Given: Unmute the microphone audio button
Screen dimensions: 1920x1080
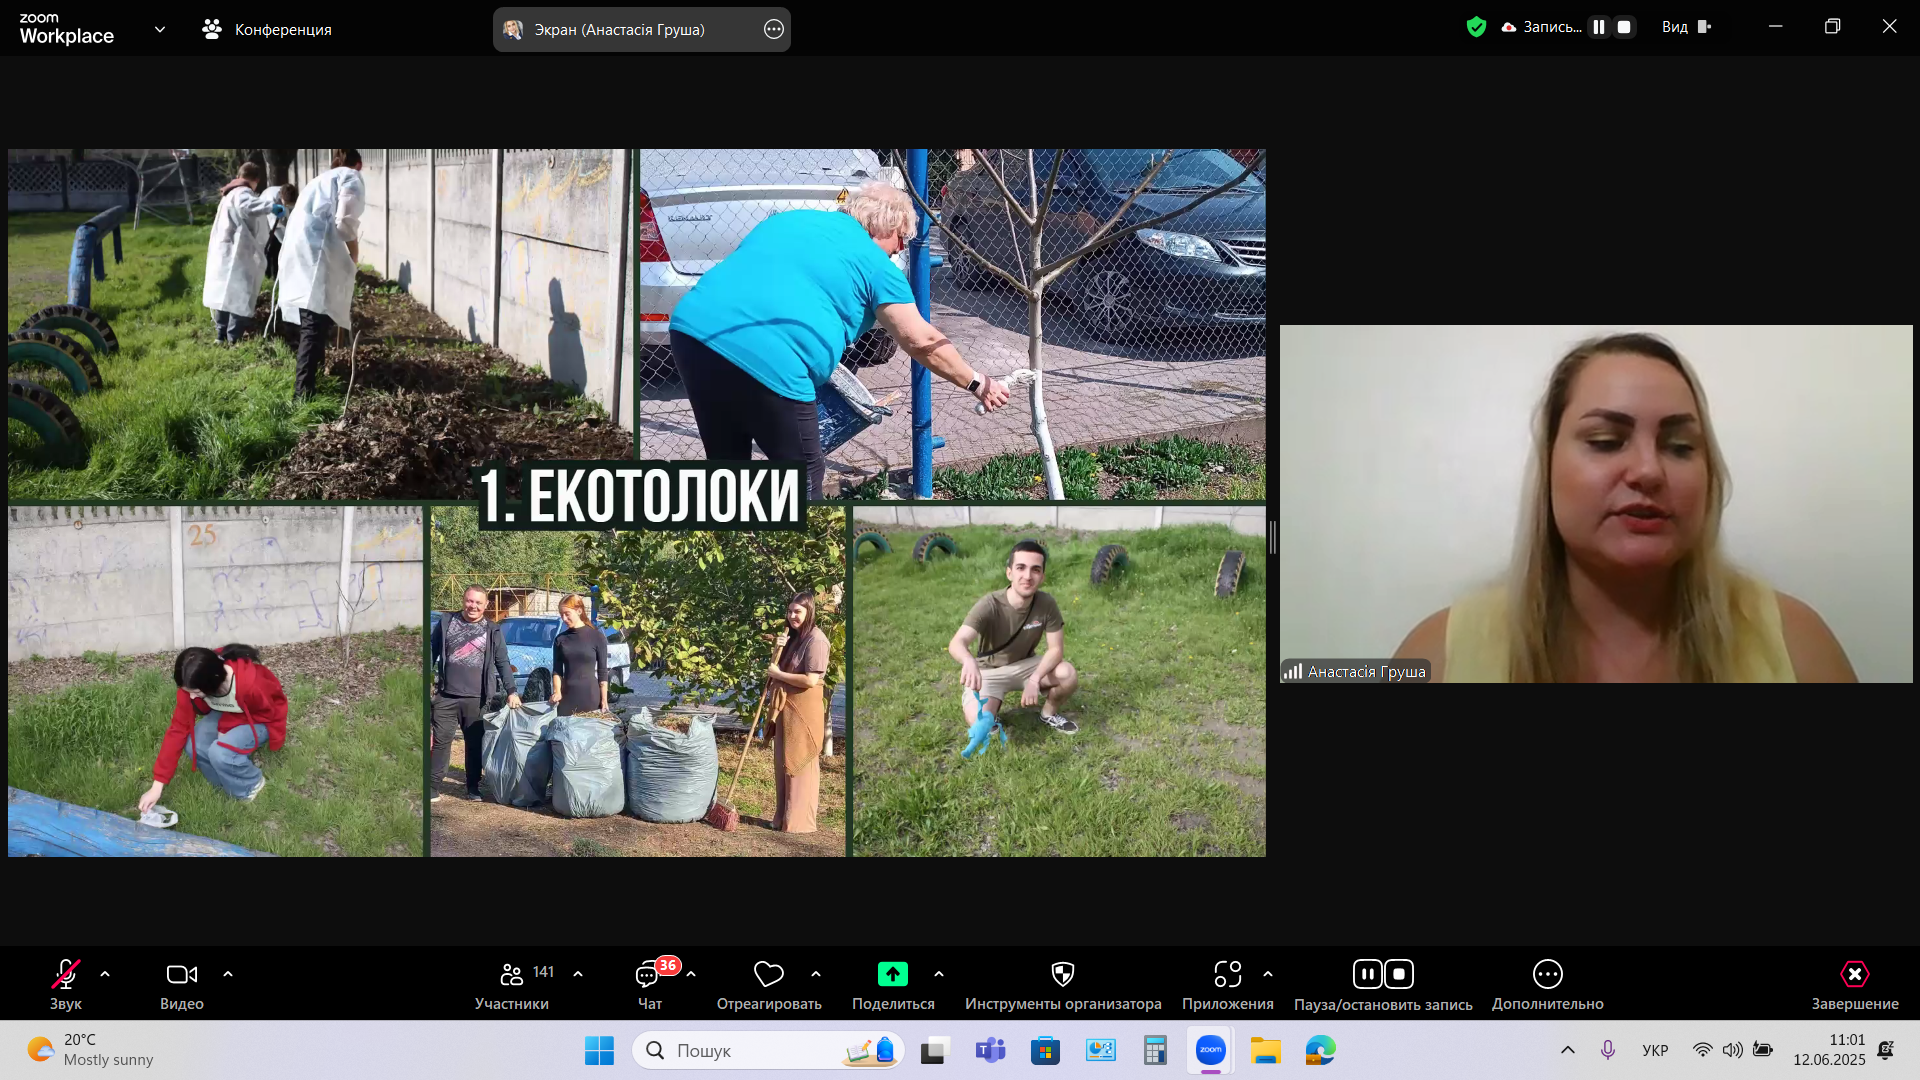Looking at the screenshot, I should (66, 974).
